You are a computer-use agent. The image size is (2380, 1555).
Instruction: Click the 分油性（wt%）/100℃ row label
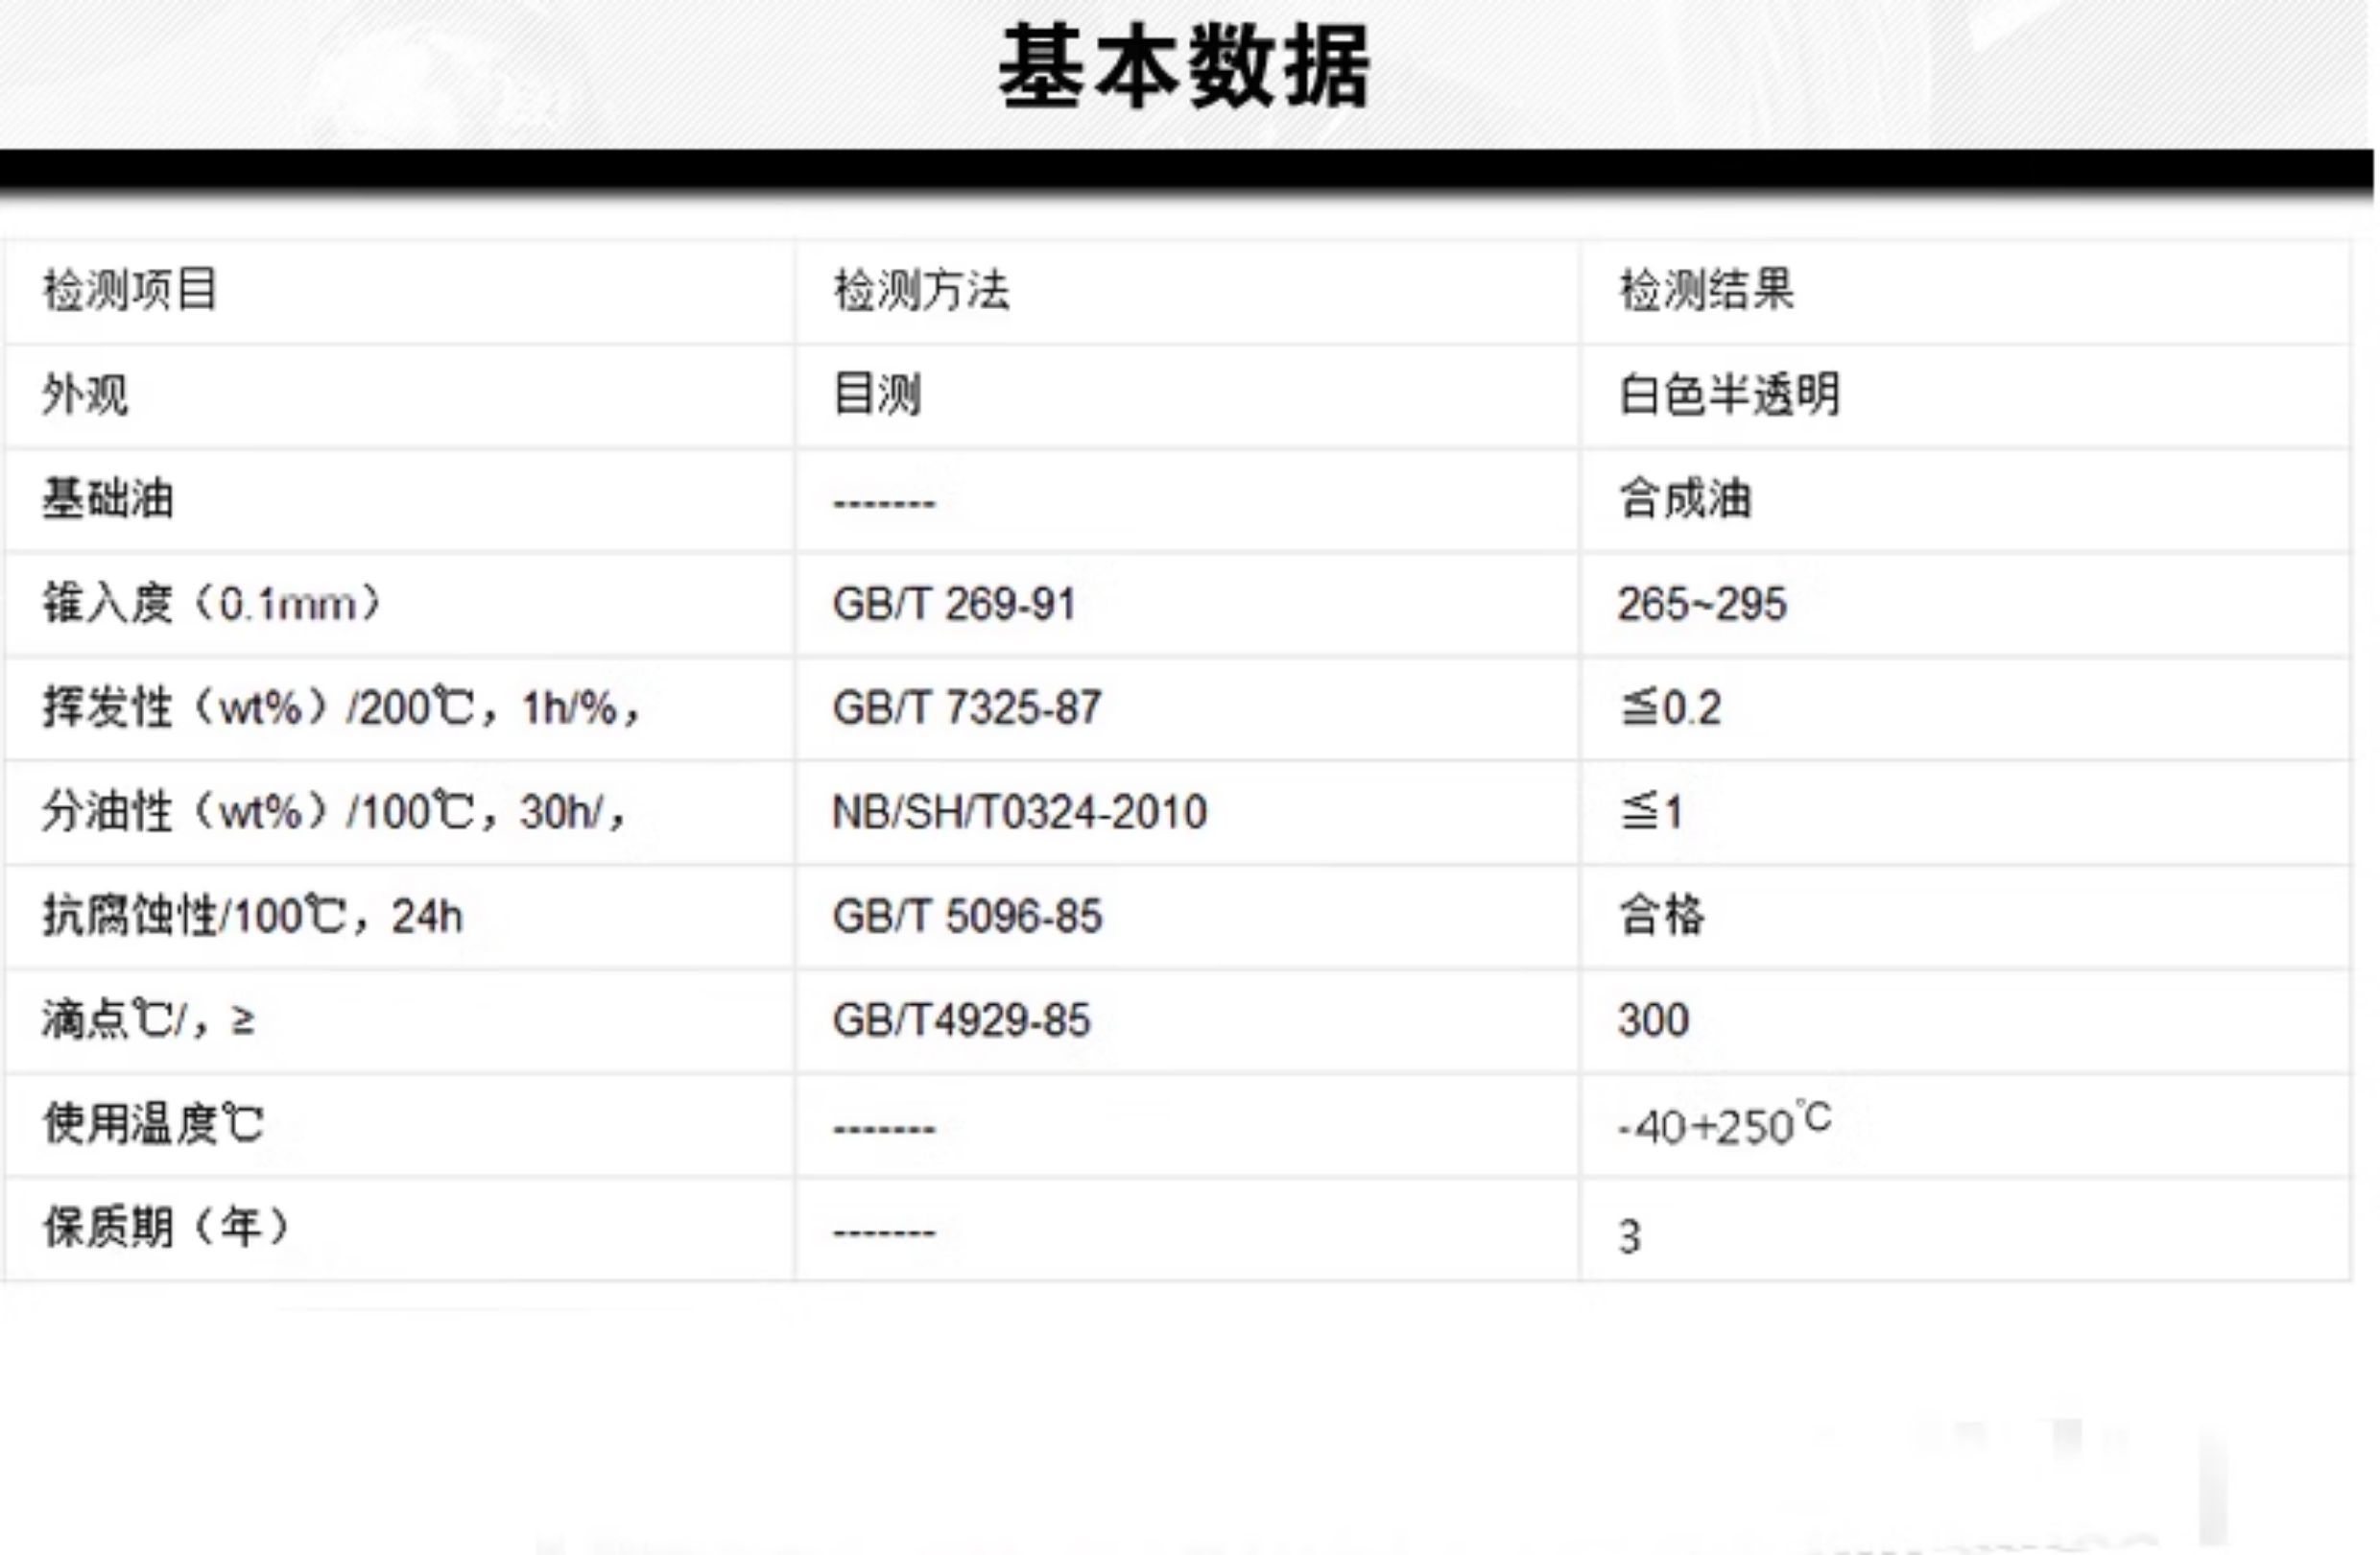[x=334, y=812]
